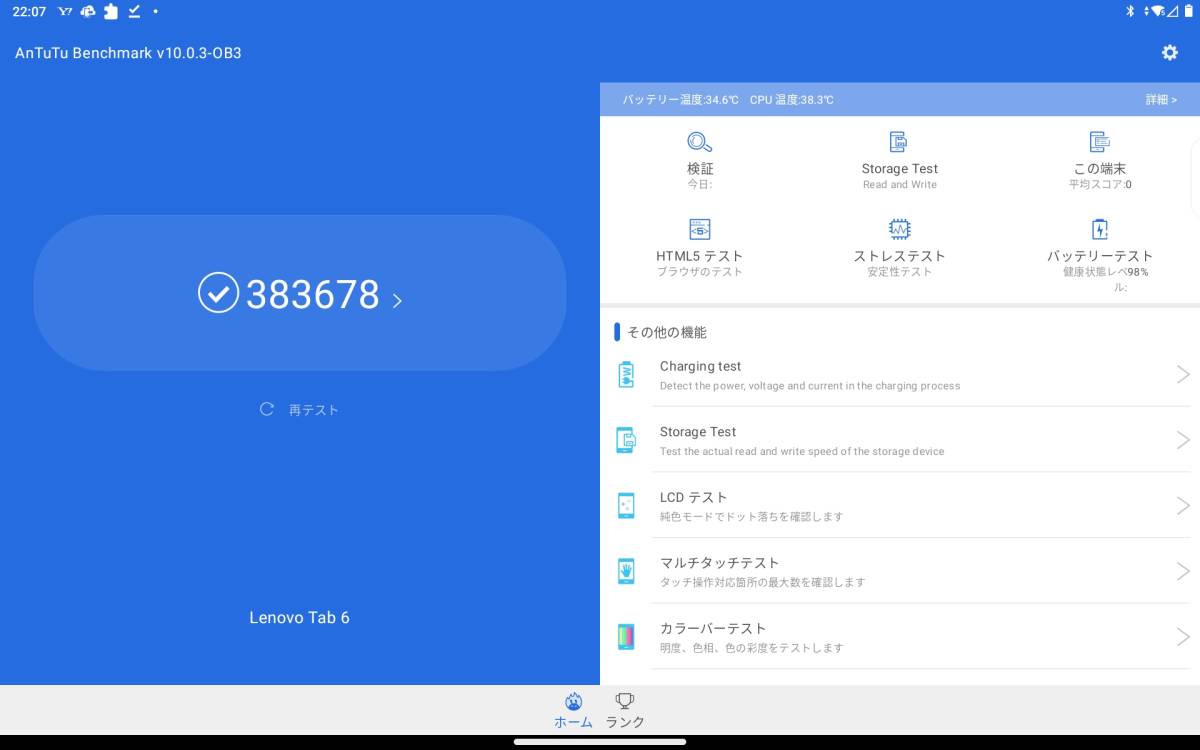Tap the カラーバーテスト color bars icon

pyautogui.click(x=626, y=637)
